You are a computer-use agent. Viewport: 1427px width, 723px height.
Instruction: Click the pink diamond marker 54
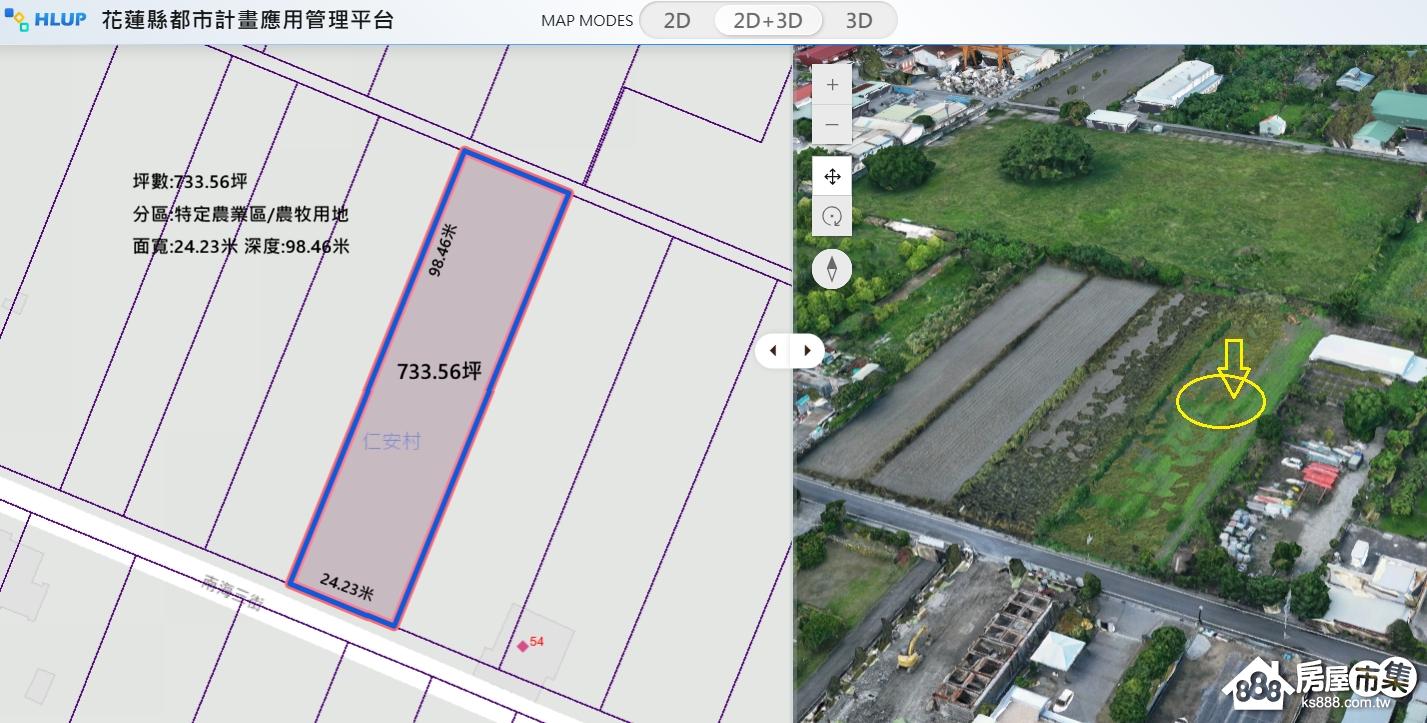[522, 646]
